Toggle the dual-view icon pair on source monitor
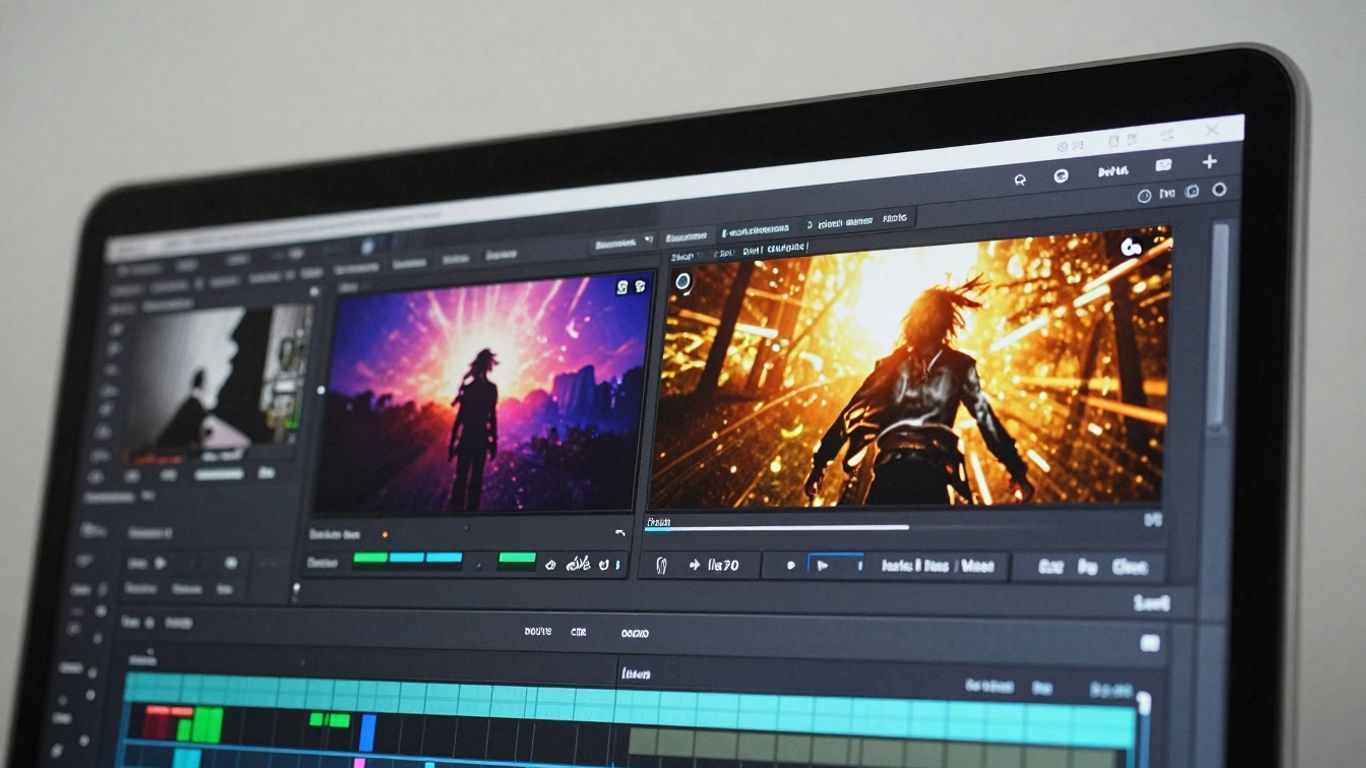This screenshot has width=1366, height=768. [x=632, y=286]
